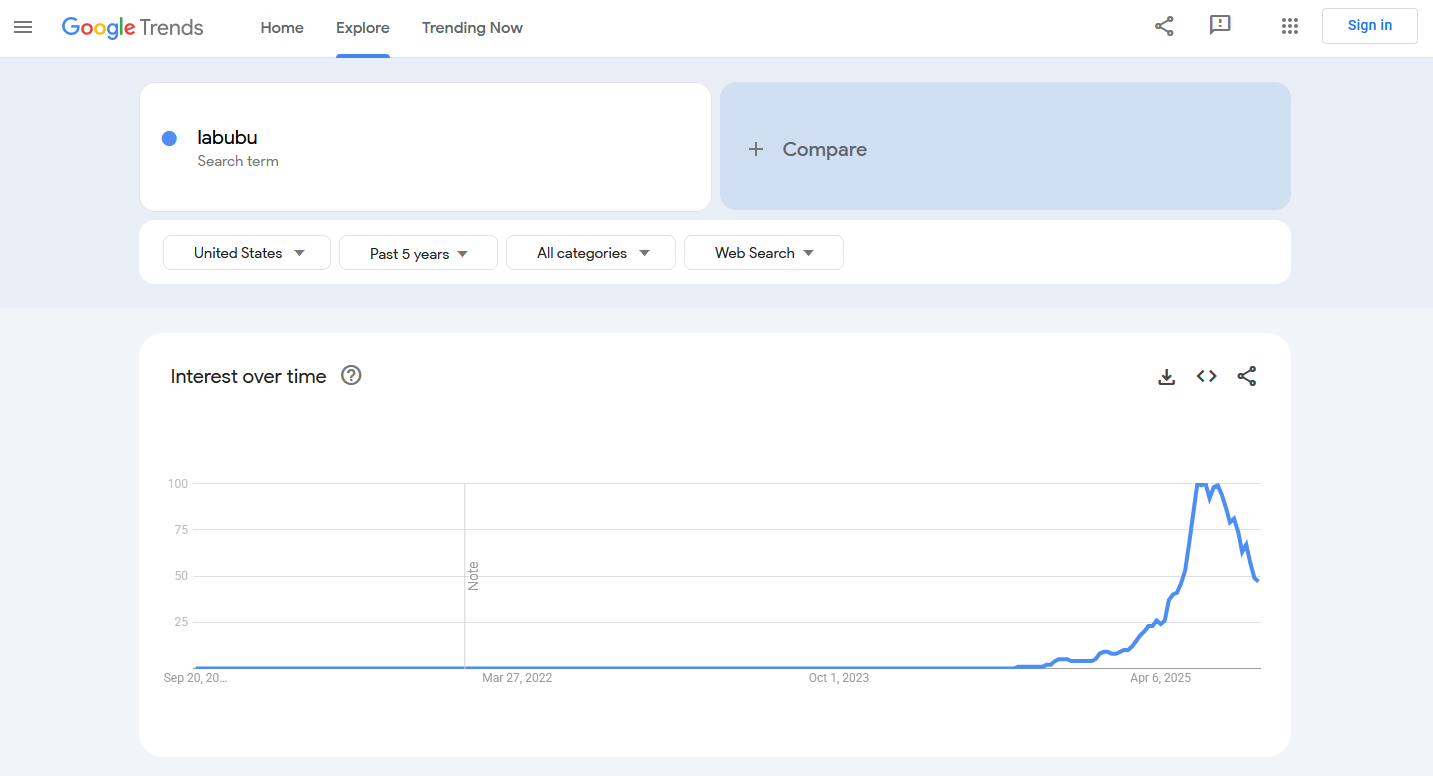Screen dimensions: 1433x776
Task: Download the interest over time CSV
Action: pos(1166,377)
